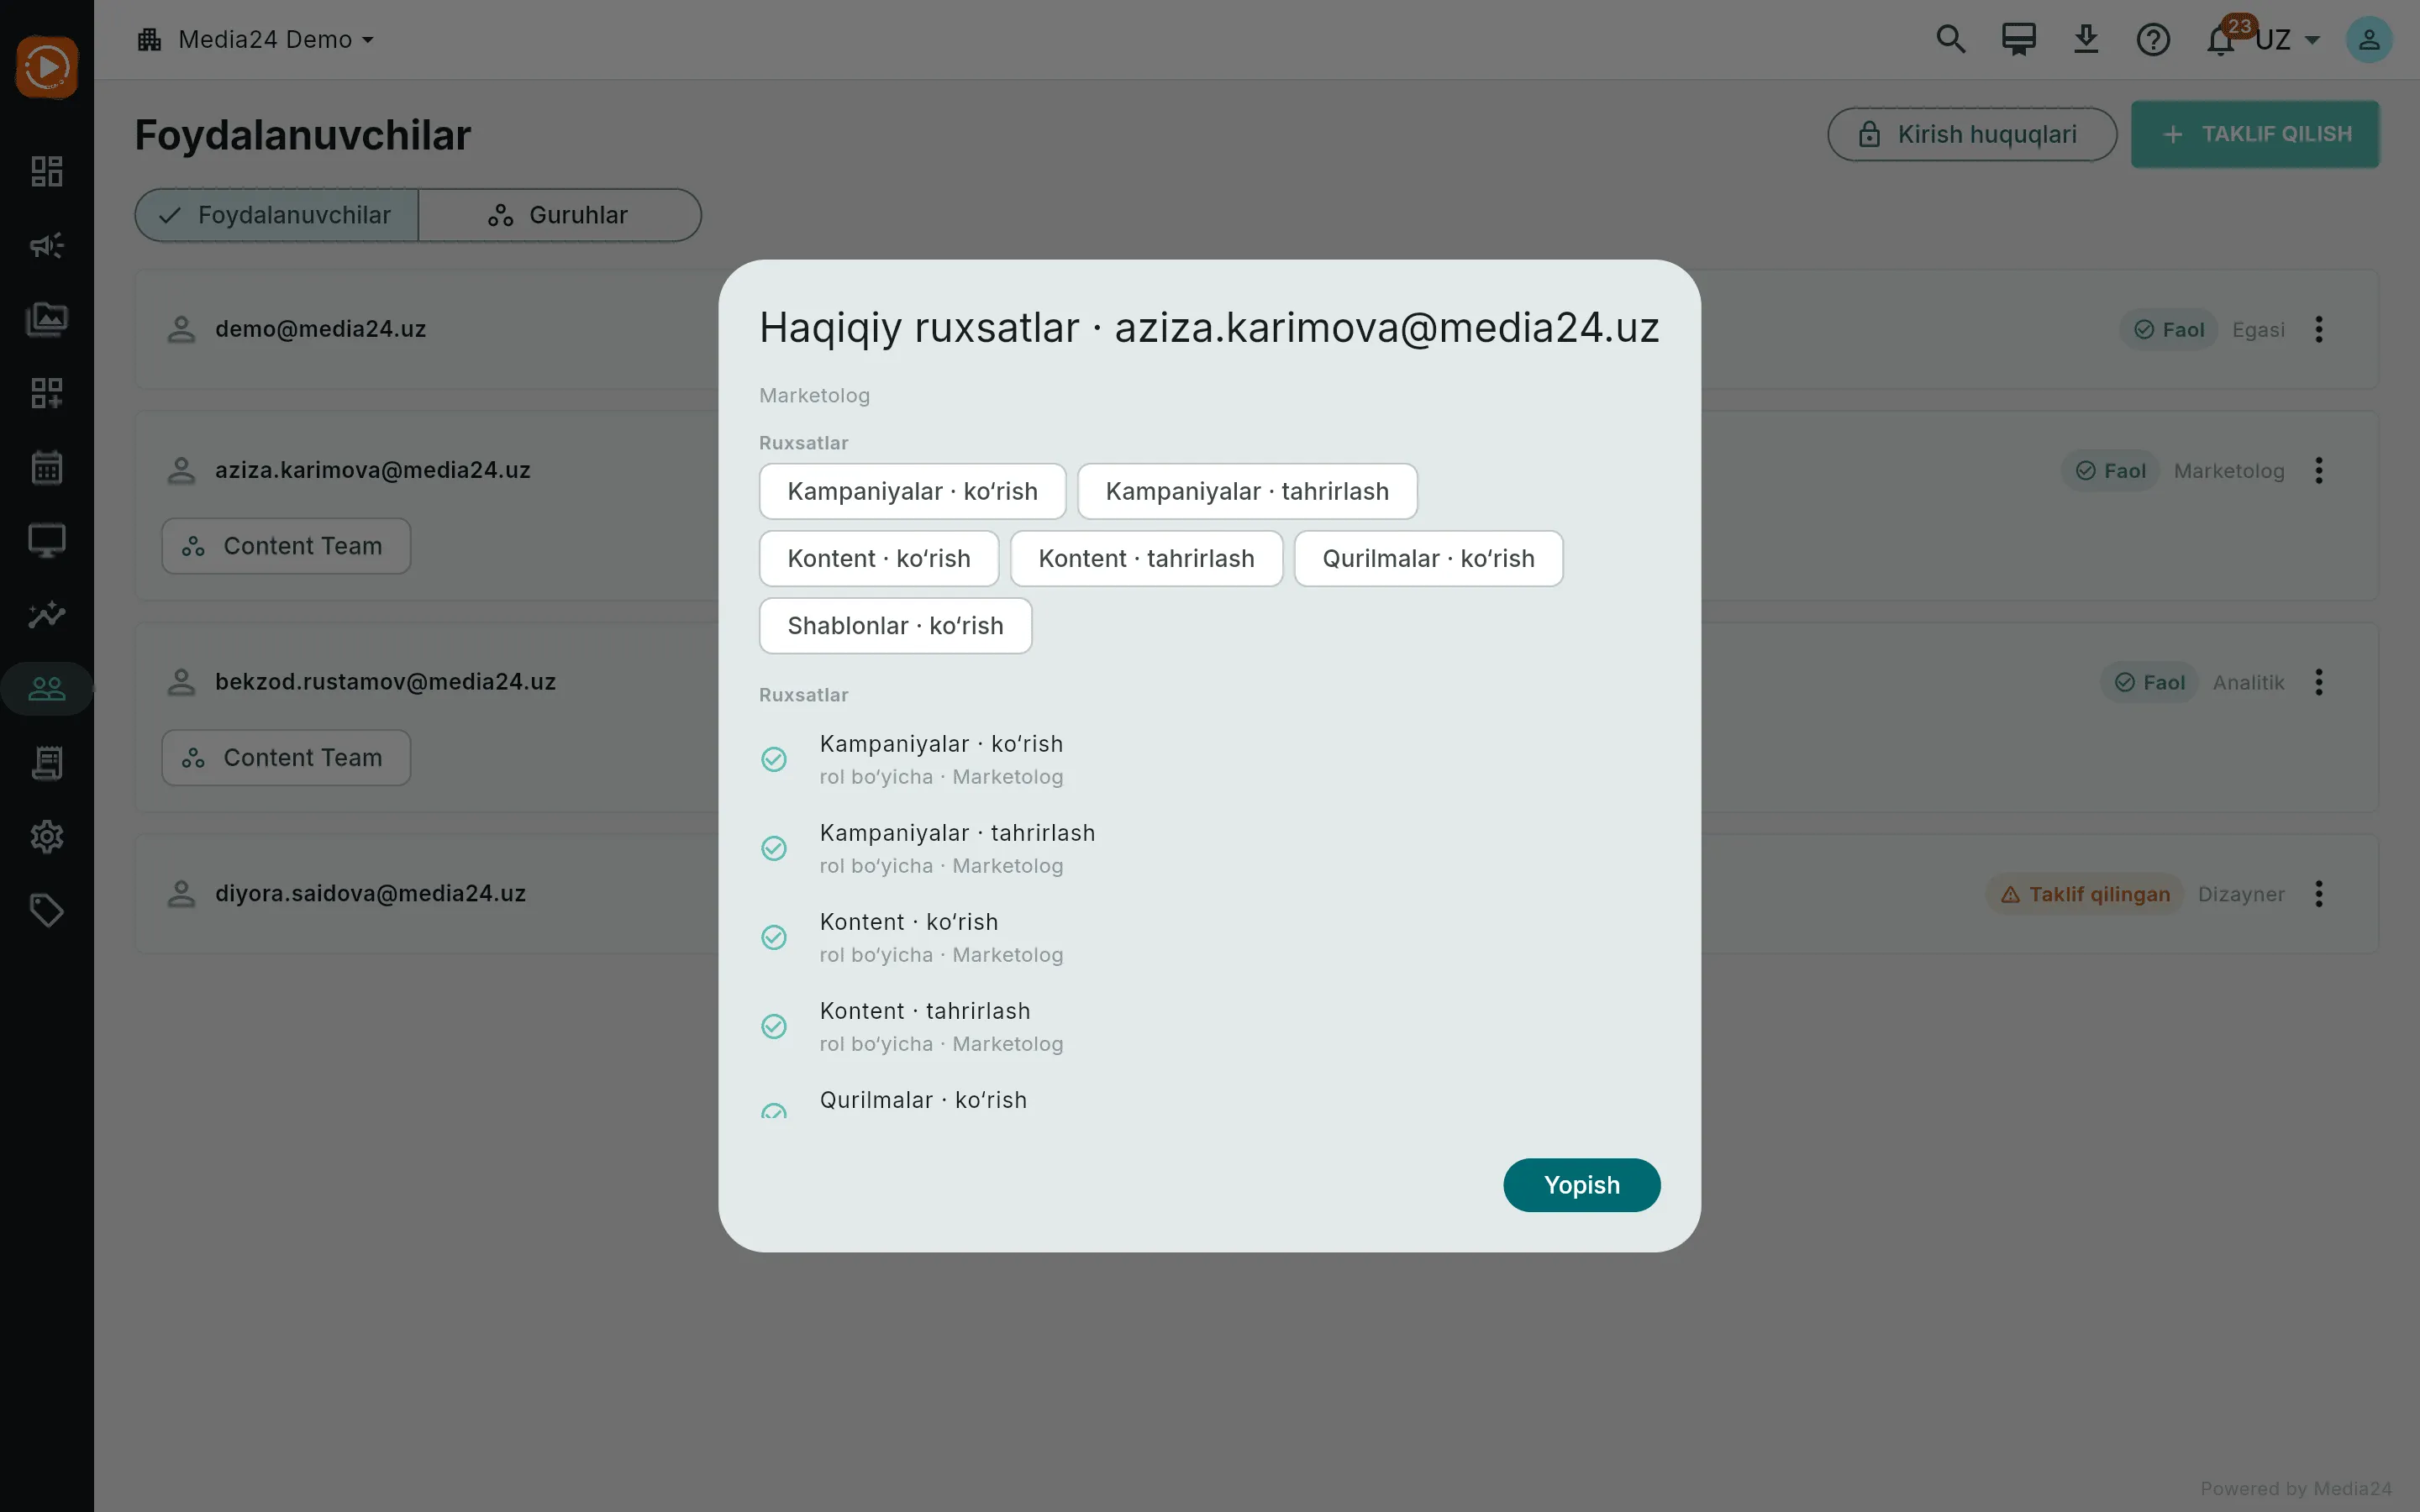Click the Kontent · tahrirlash chip
2420x1512 pixels.
1146,558
